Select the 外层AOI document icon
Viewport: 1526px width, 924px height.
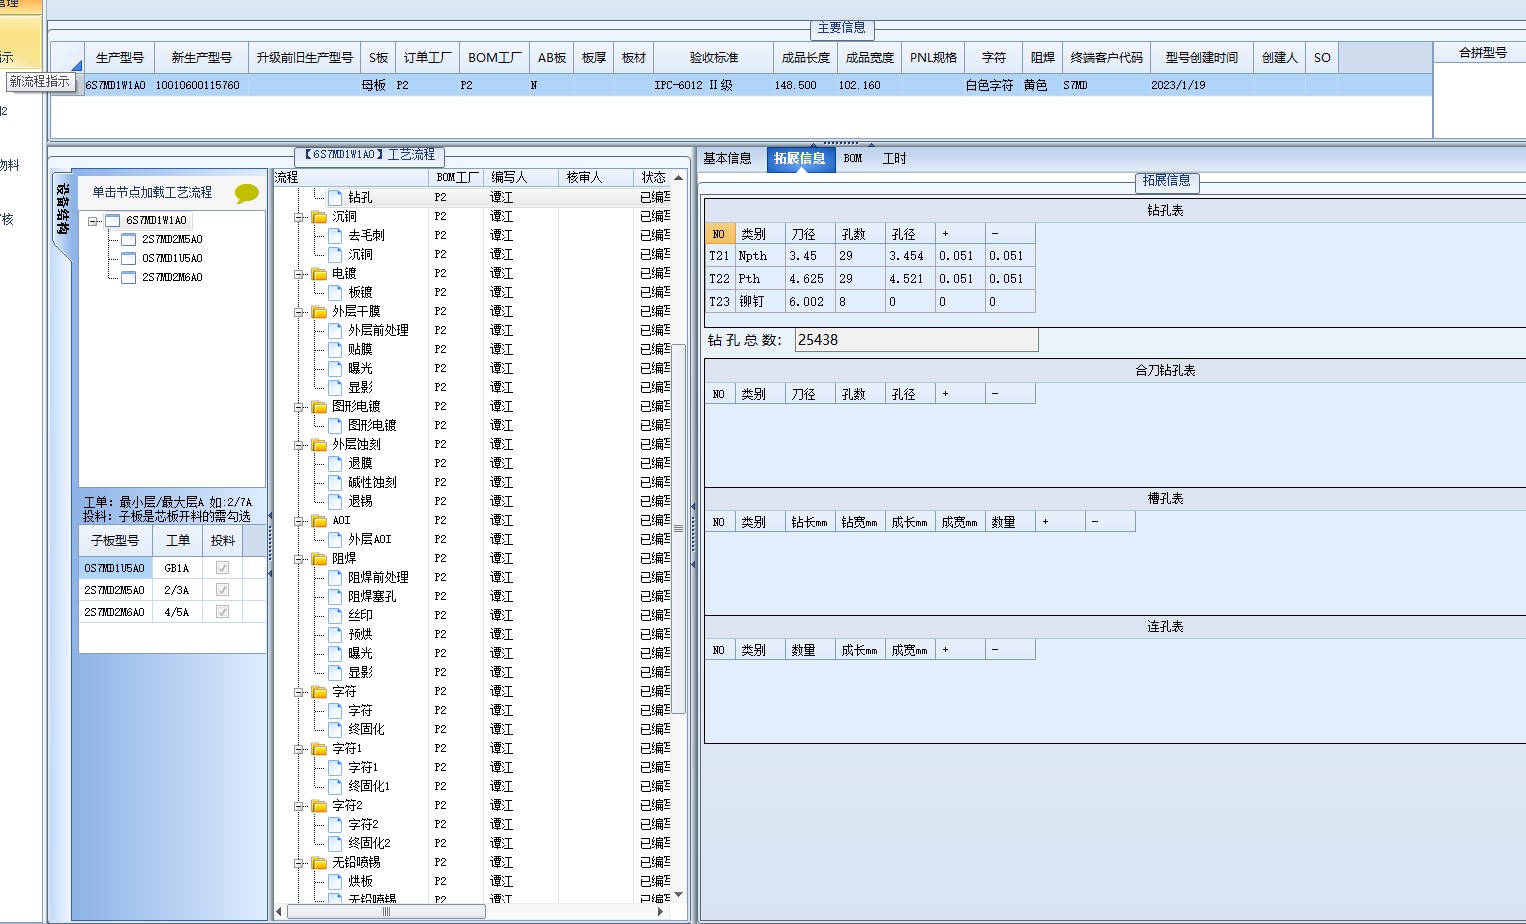335,540
